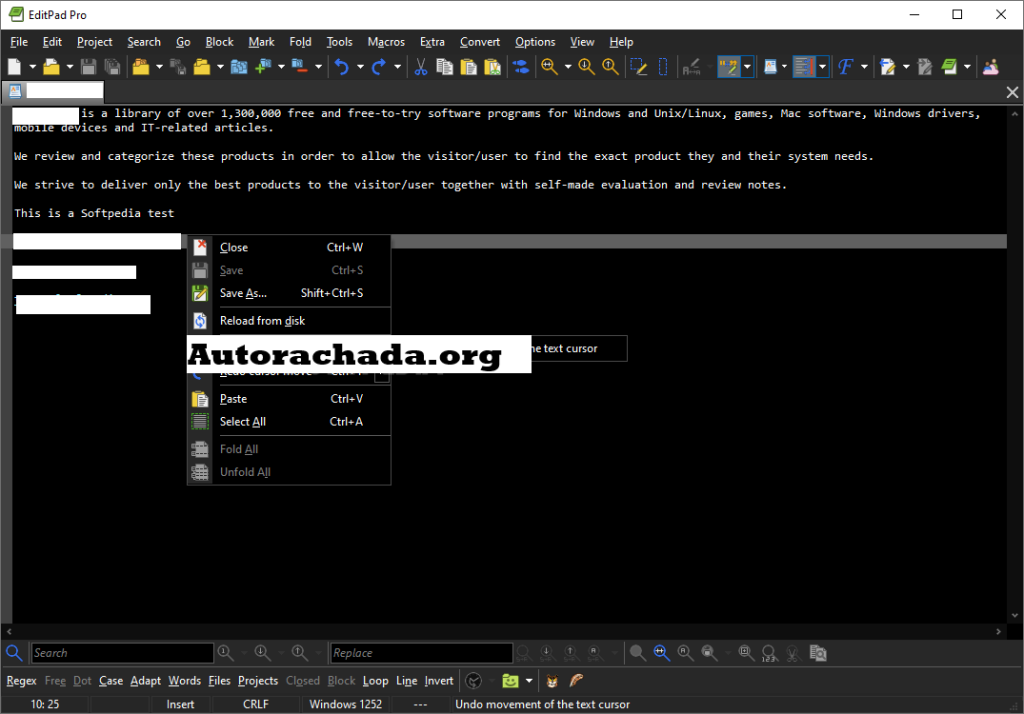Toggle the Case search option
1024x714 pixels.
(x=111, y=681)
